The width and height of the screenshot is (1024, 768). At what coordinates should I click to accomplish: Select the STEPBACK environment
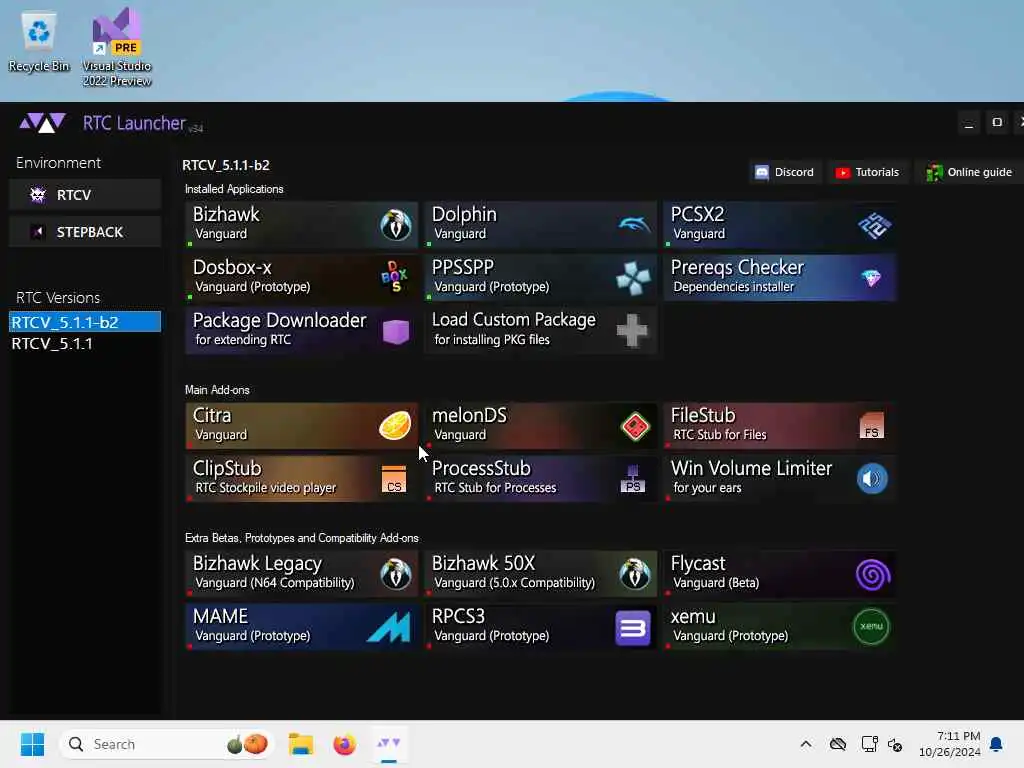tap(85, 232)
